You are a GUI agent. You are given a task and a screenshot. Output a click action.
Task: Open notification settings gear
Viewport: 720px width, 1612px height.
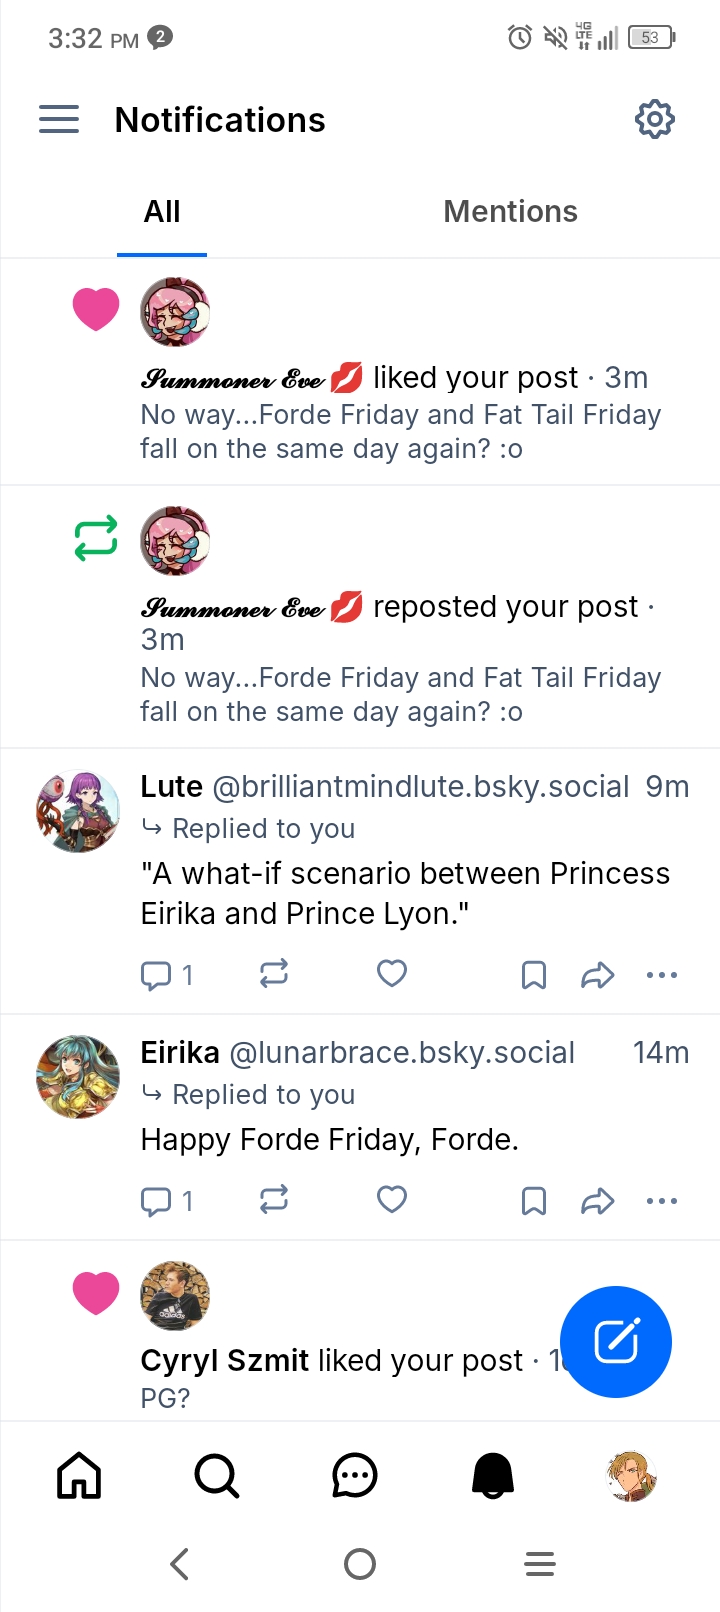coord(655,119)
